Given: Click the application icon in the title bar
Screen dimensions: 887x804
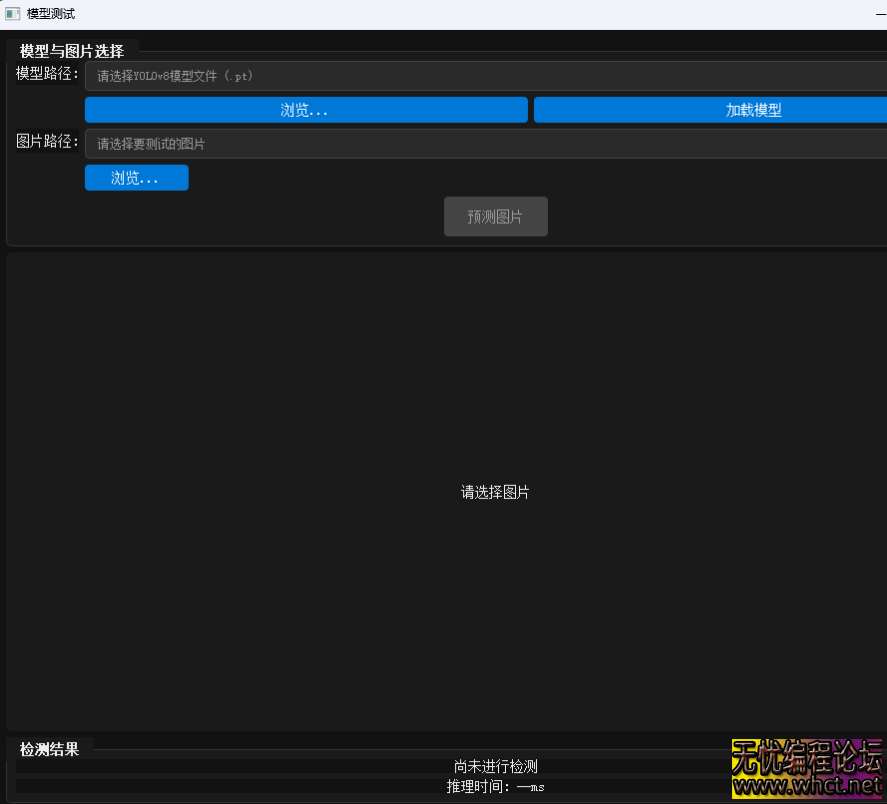Looking at the screenshot, I should [x=13, y=13].
